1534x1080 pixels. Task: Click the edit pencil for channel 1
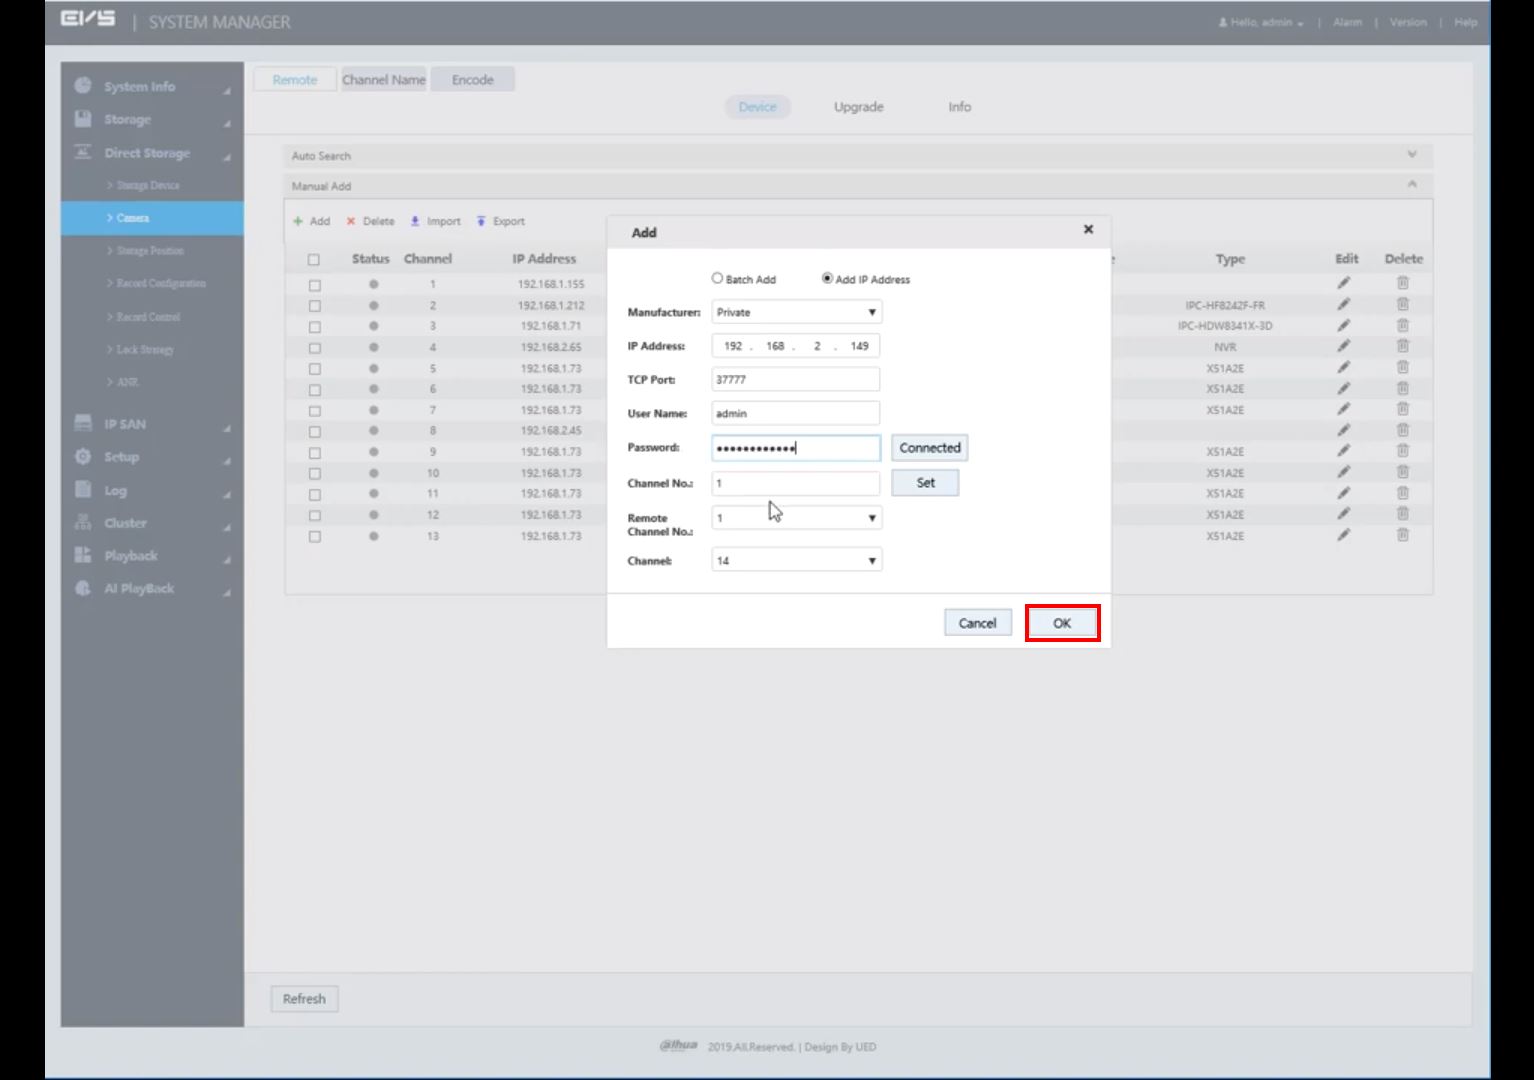tap(1344, 284)
